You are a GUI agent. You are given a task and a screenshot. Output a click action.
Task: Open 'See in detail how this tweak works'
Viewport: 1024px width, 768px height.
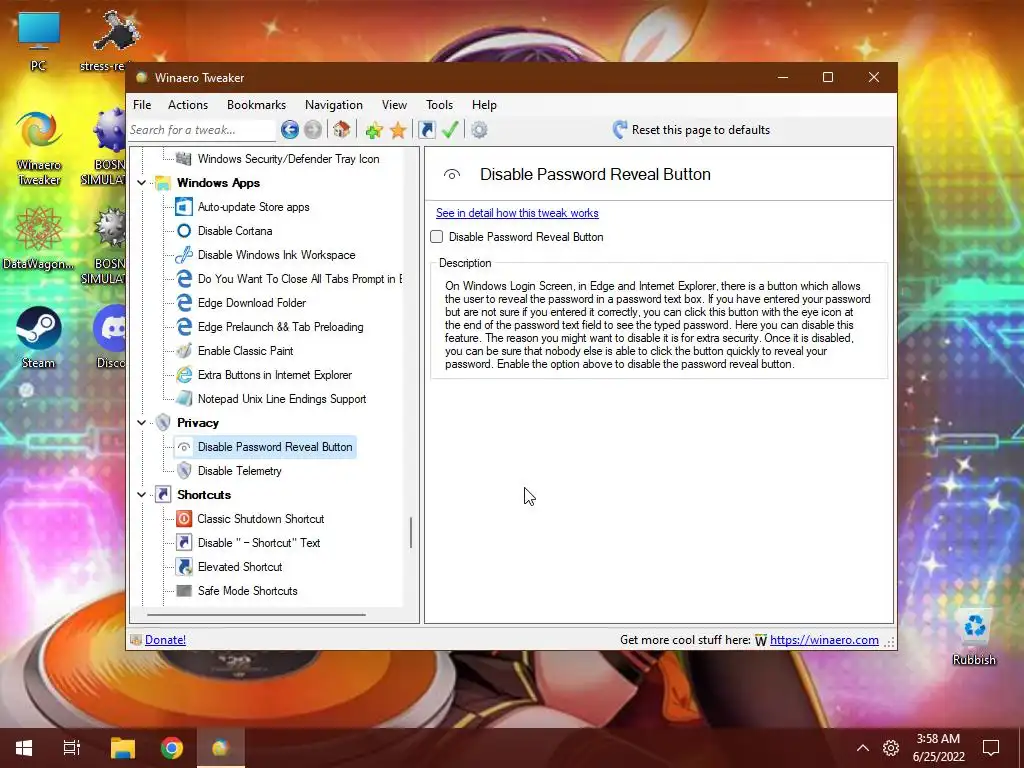tap(517, 213)
